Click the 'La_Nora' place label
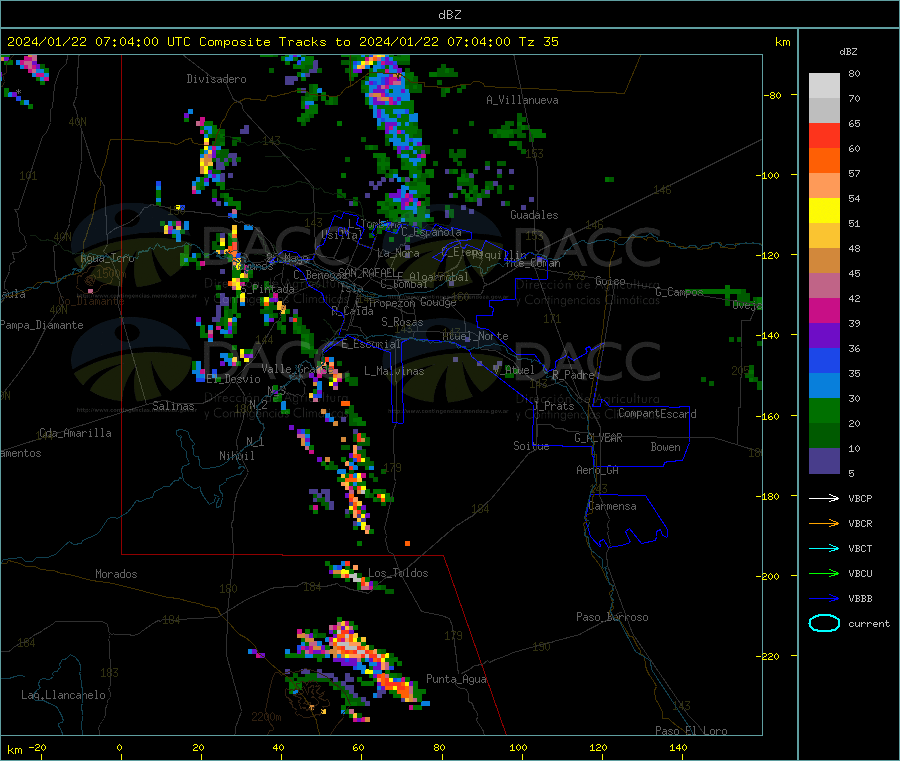 pos(398,253)
